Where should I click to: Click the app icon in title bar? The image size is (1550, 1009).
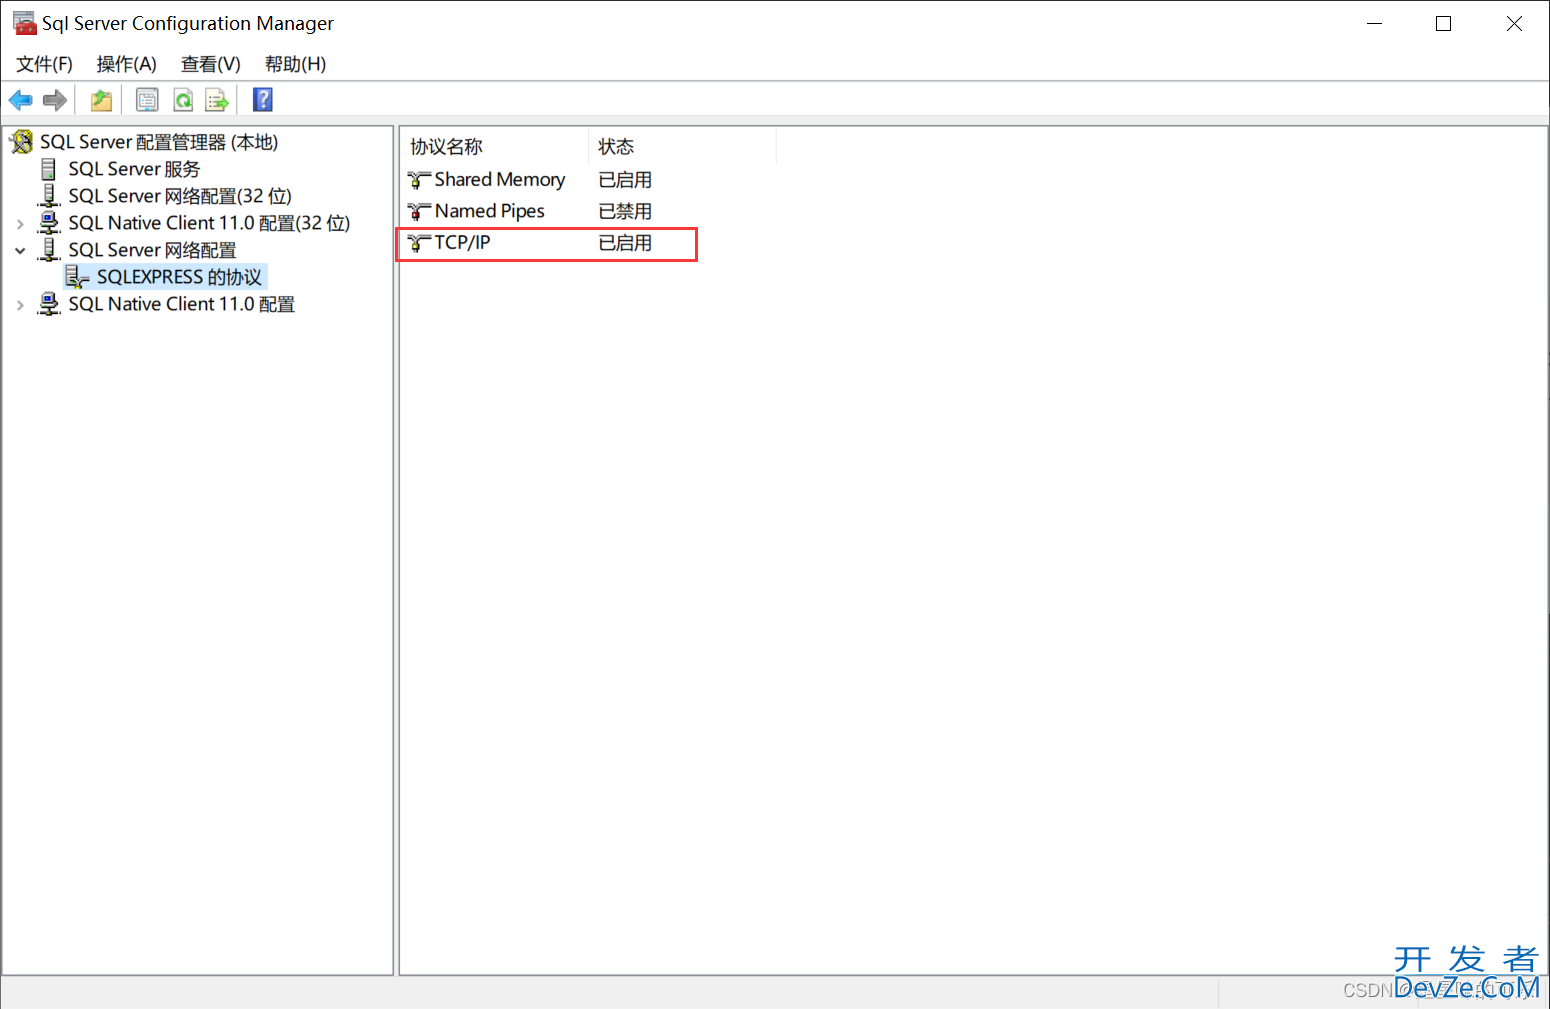[24, 23]
